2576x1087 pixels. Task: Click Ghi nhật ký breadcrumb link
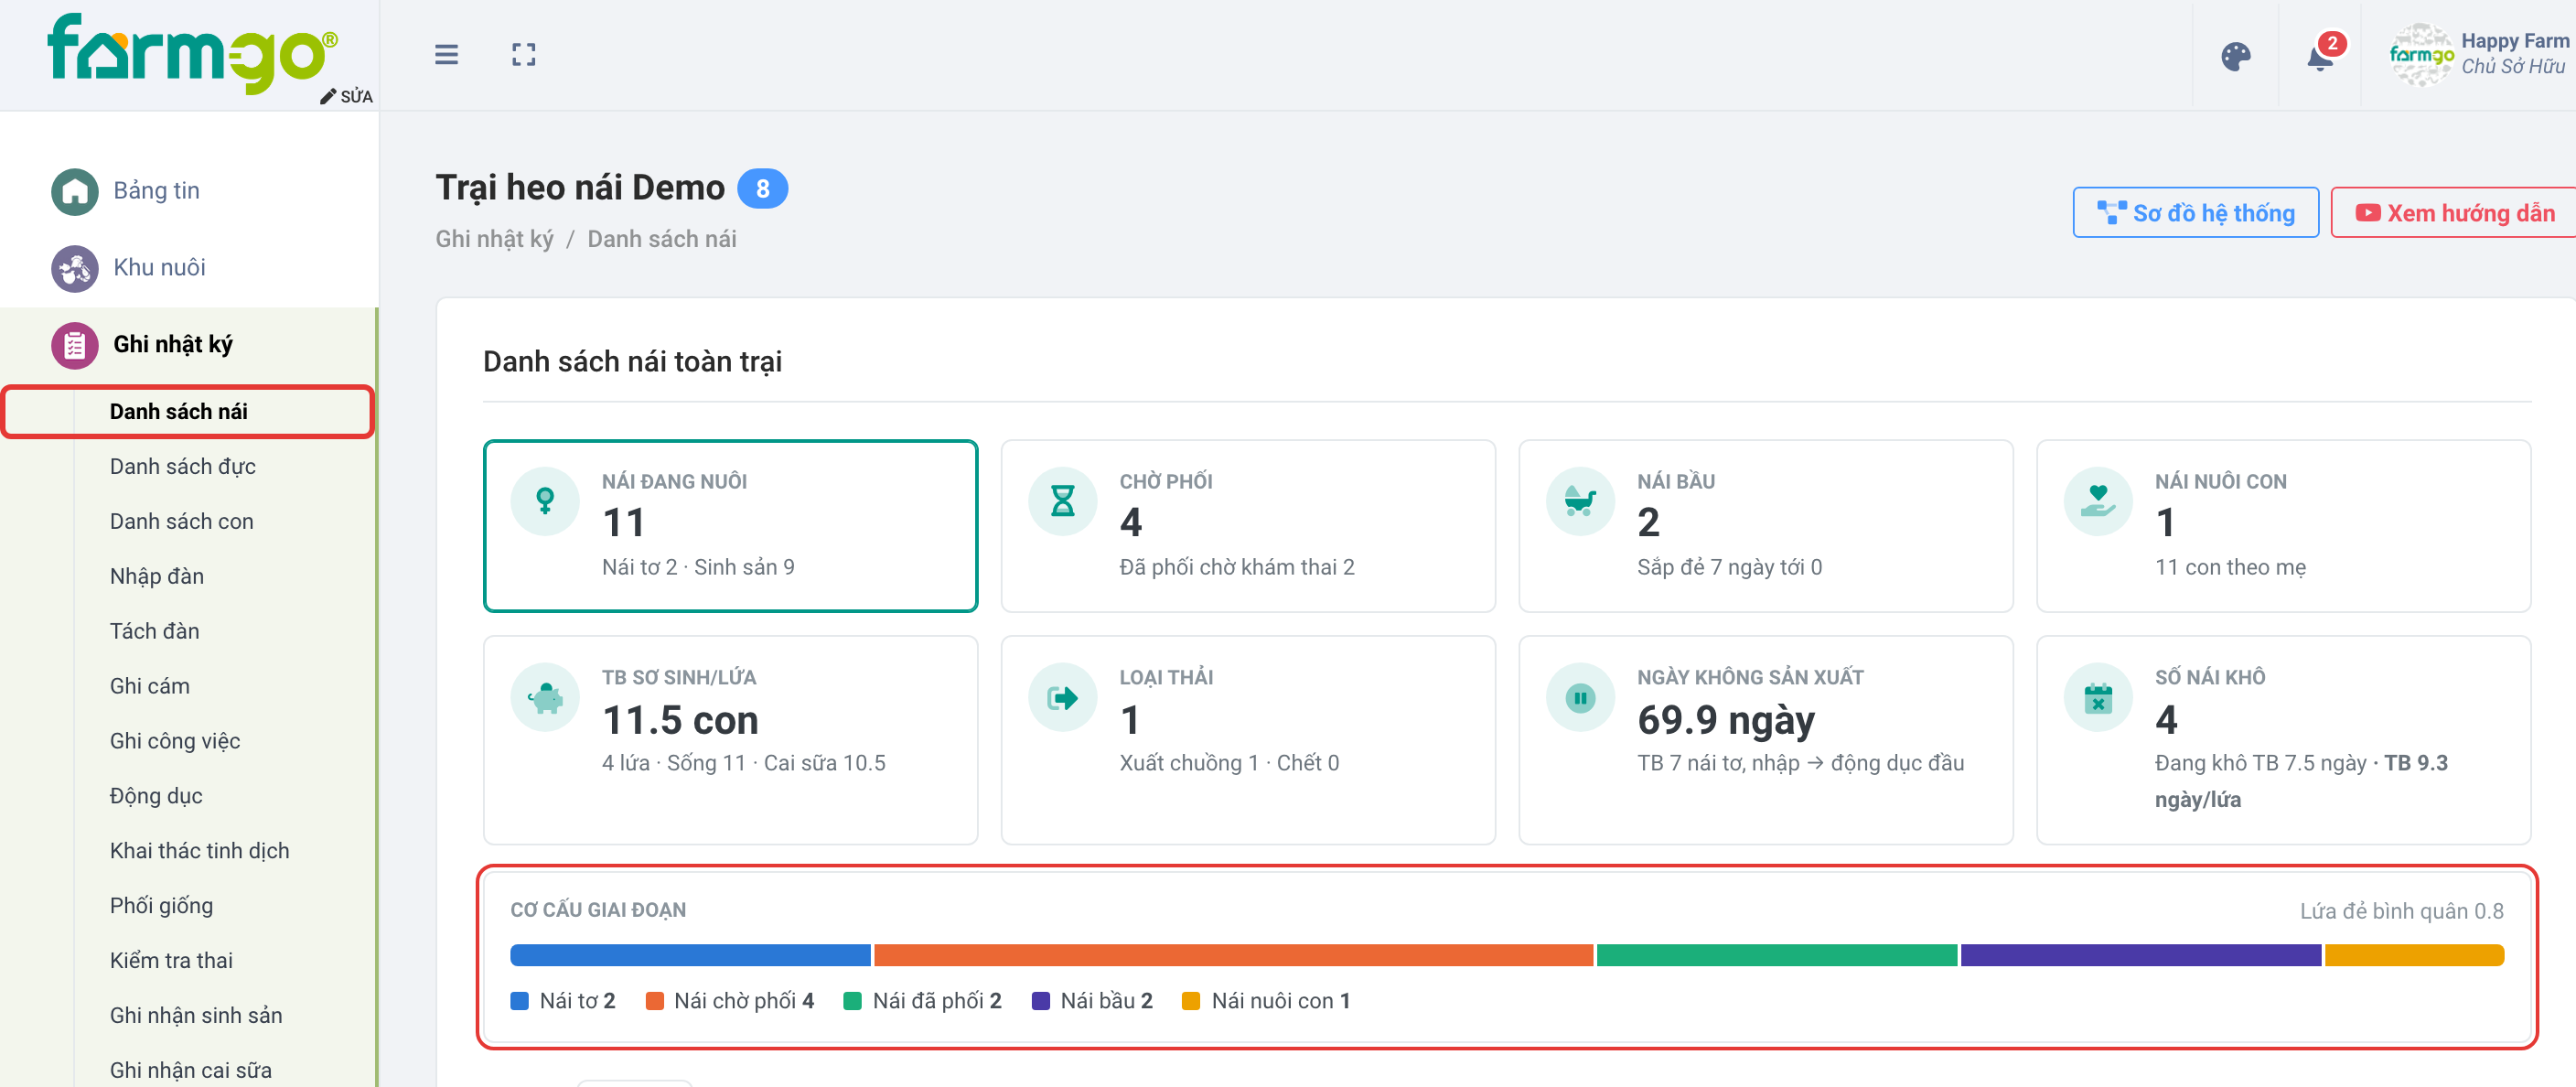tap(494, 239)
